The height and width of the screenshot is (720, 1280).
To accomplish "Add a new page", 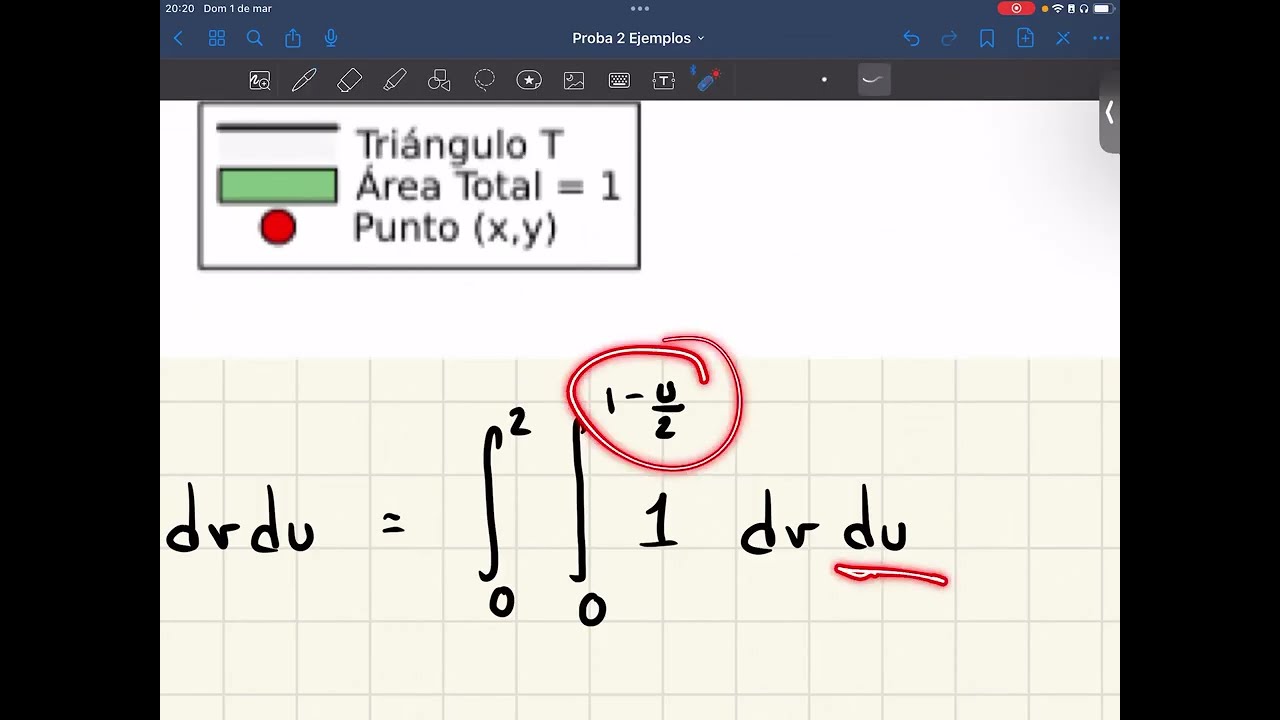I will [x=1025, y=38].
